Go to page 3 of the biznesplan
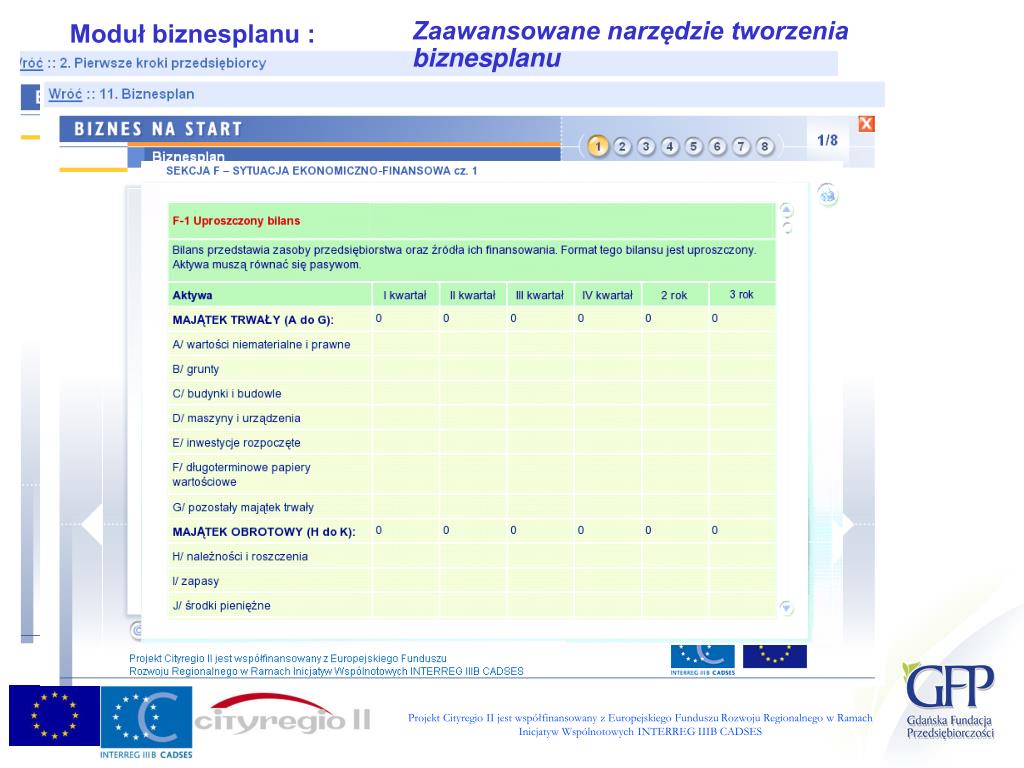This screenshot has height=768, width=1024. pyautogui.click(x=646, y=146)
